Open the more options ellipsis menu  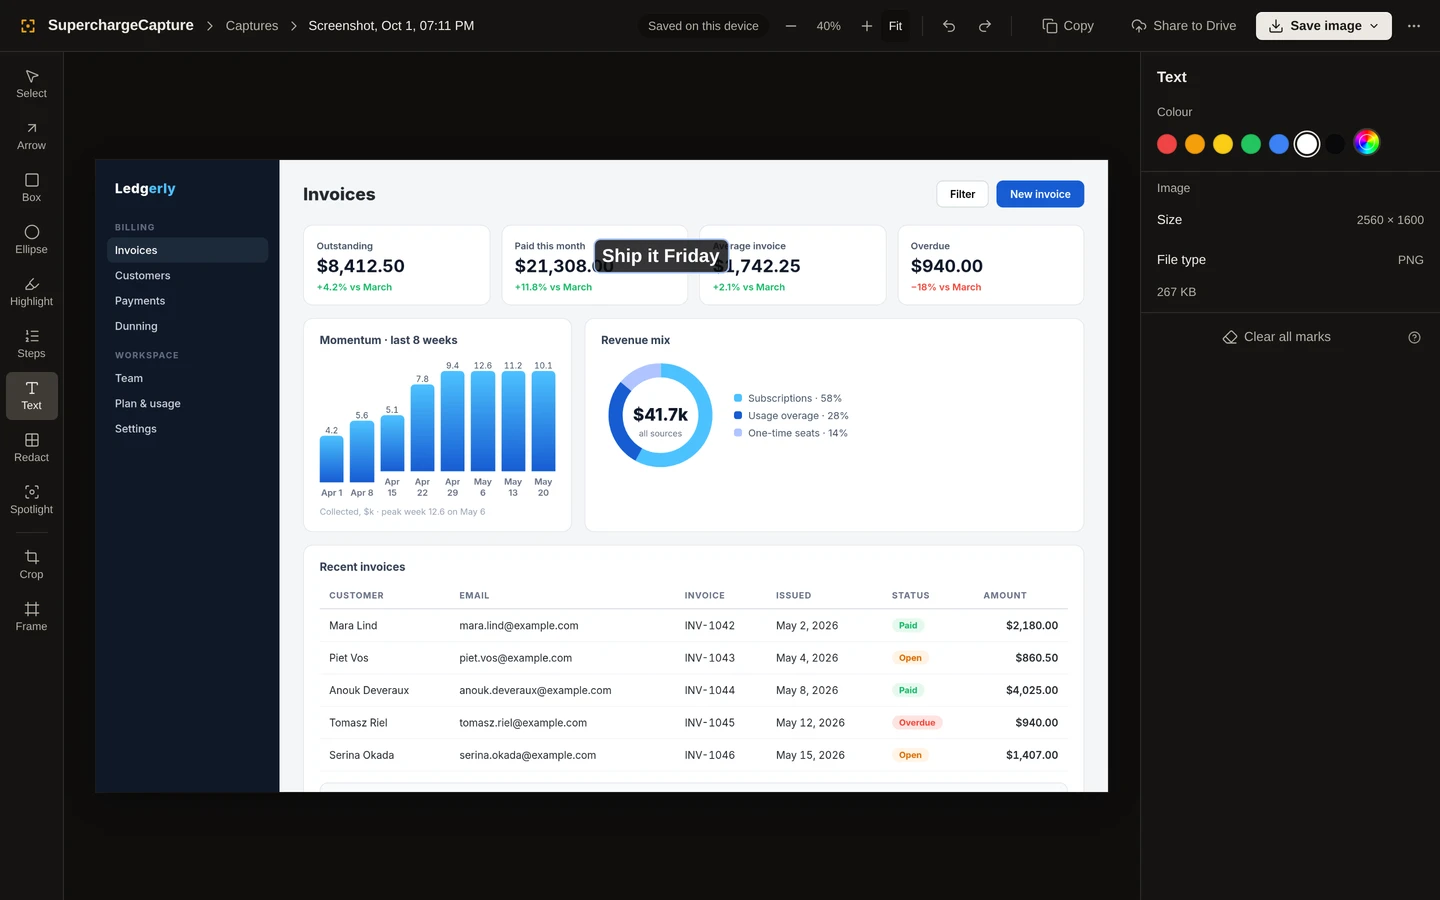(x=1414, y=26)
